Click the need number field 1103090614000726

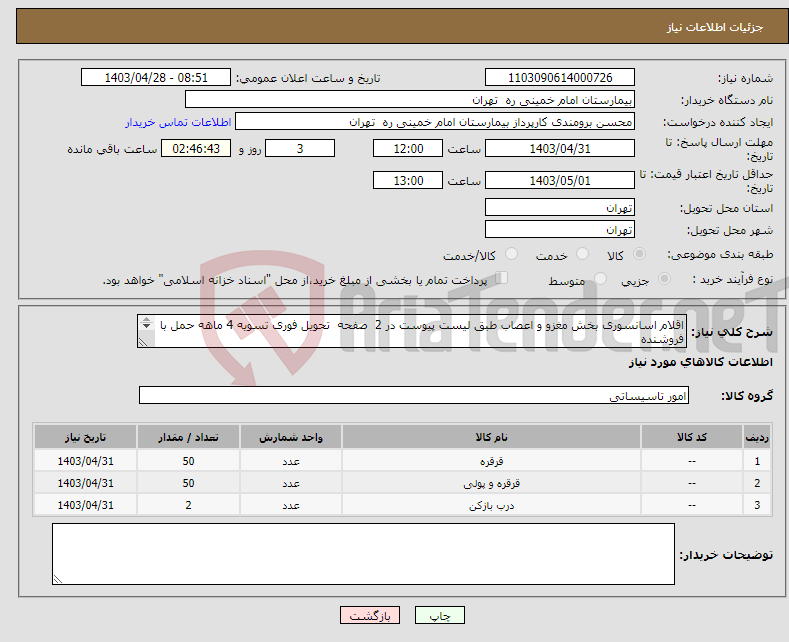coord(560,78)
